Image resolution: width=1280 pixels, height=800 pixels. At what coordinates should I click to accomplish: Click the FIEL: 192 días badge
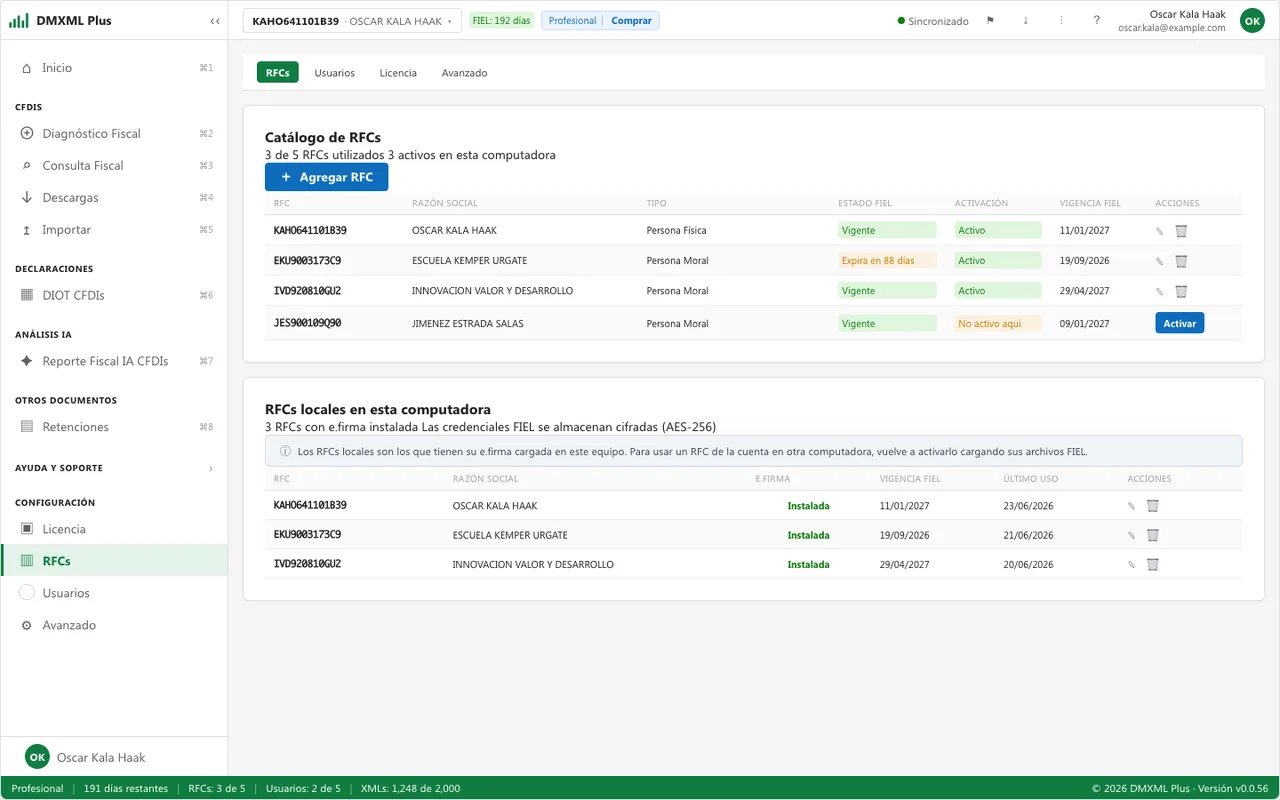point(501,20)
